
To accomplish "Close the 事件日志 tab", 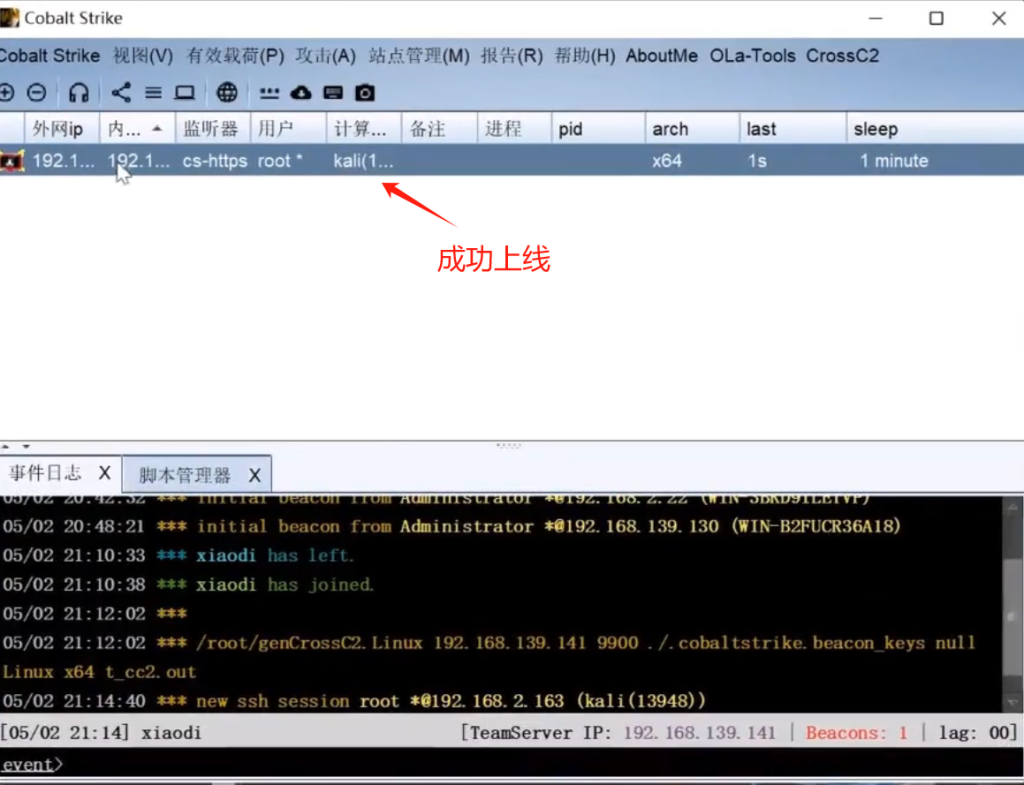I will [x=104, y=473].
